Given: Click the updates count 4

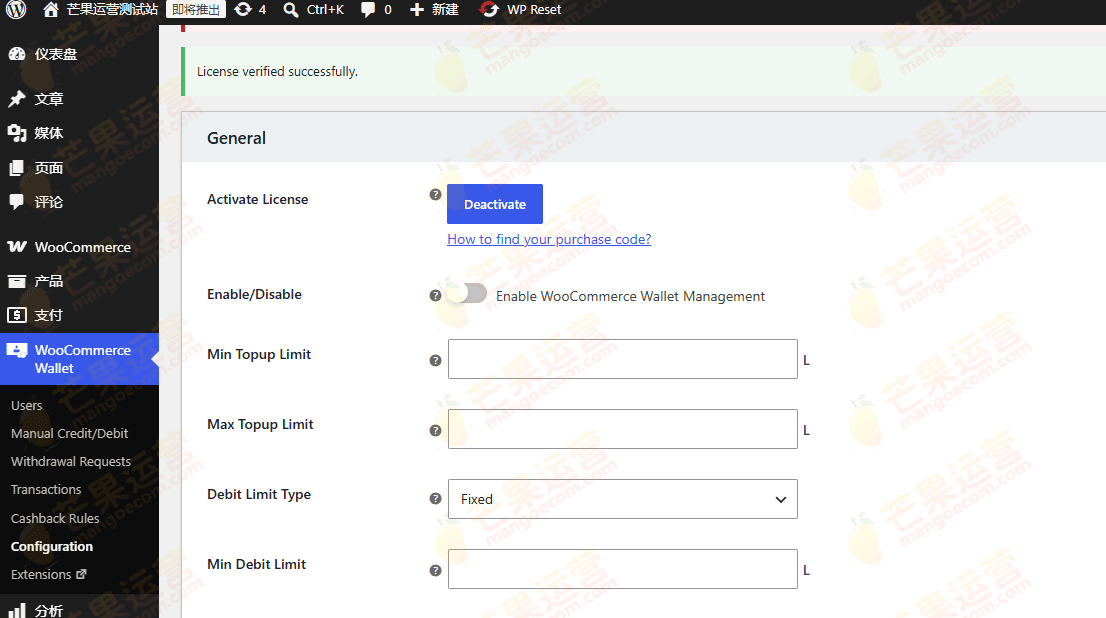Looking at the screenshot, I should pyautogui.click(x=262, y=9).
